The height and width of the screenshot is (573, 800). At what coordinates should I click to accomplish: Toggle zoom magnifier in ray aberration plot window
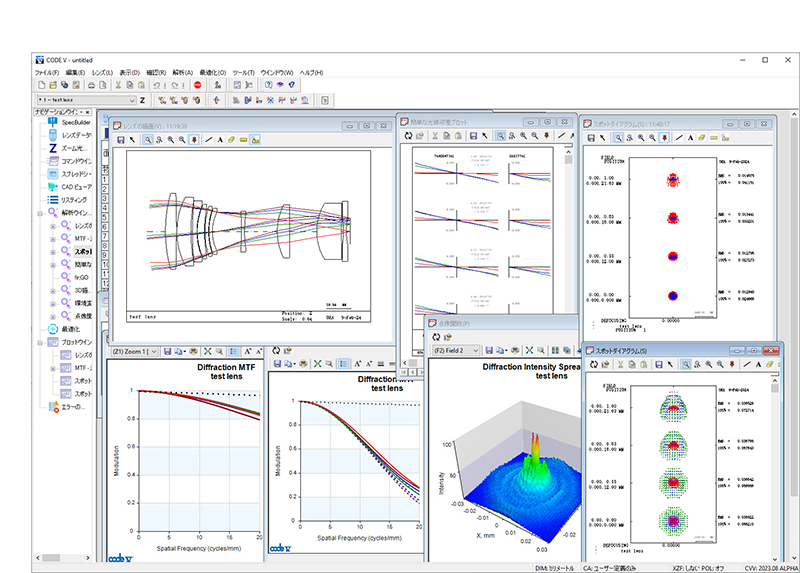501,136
